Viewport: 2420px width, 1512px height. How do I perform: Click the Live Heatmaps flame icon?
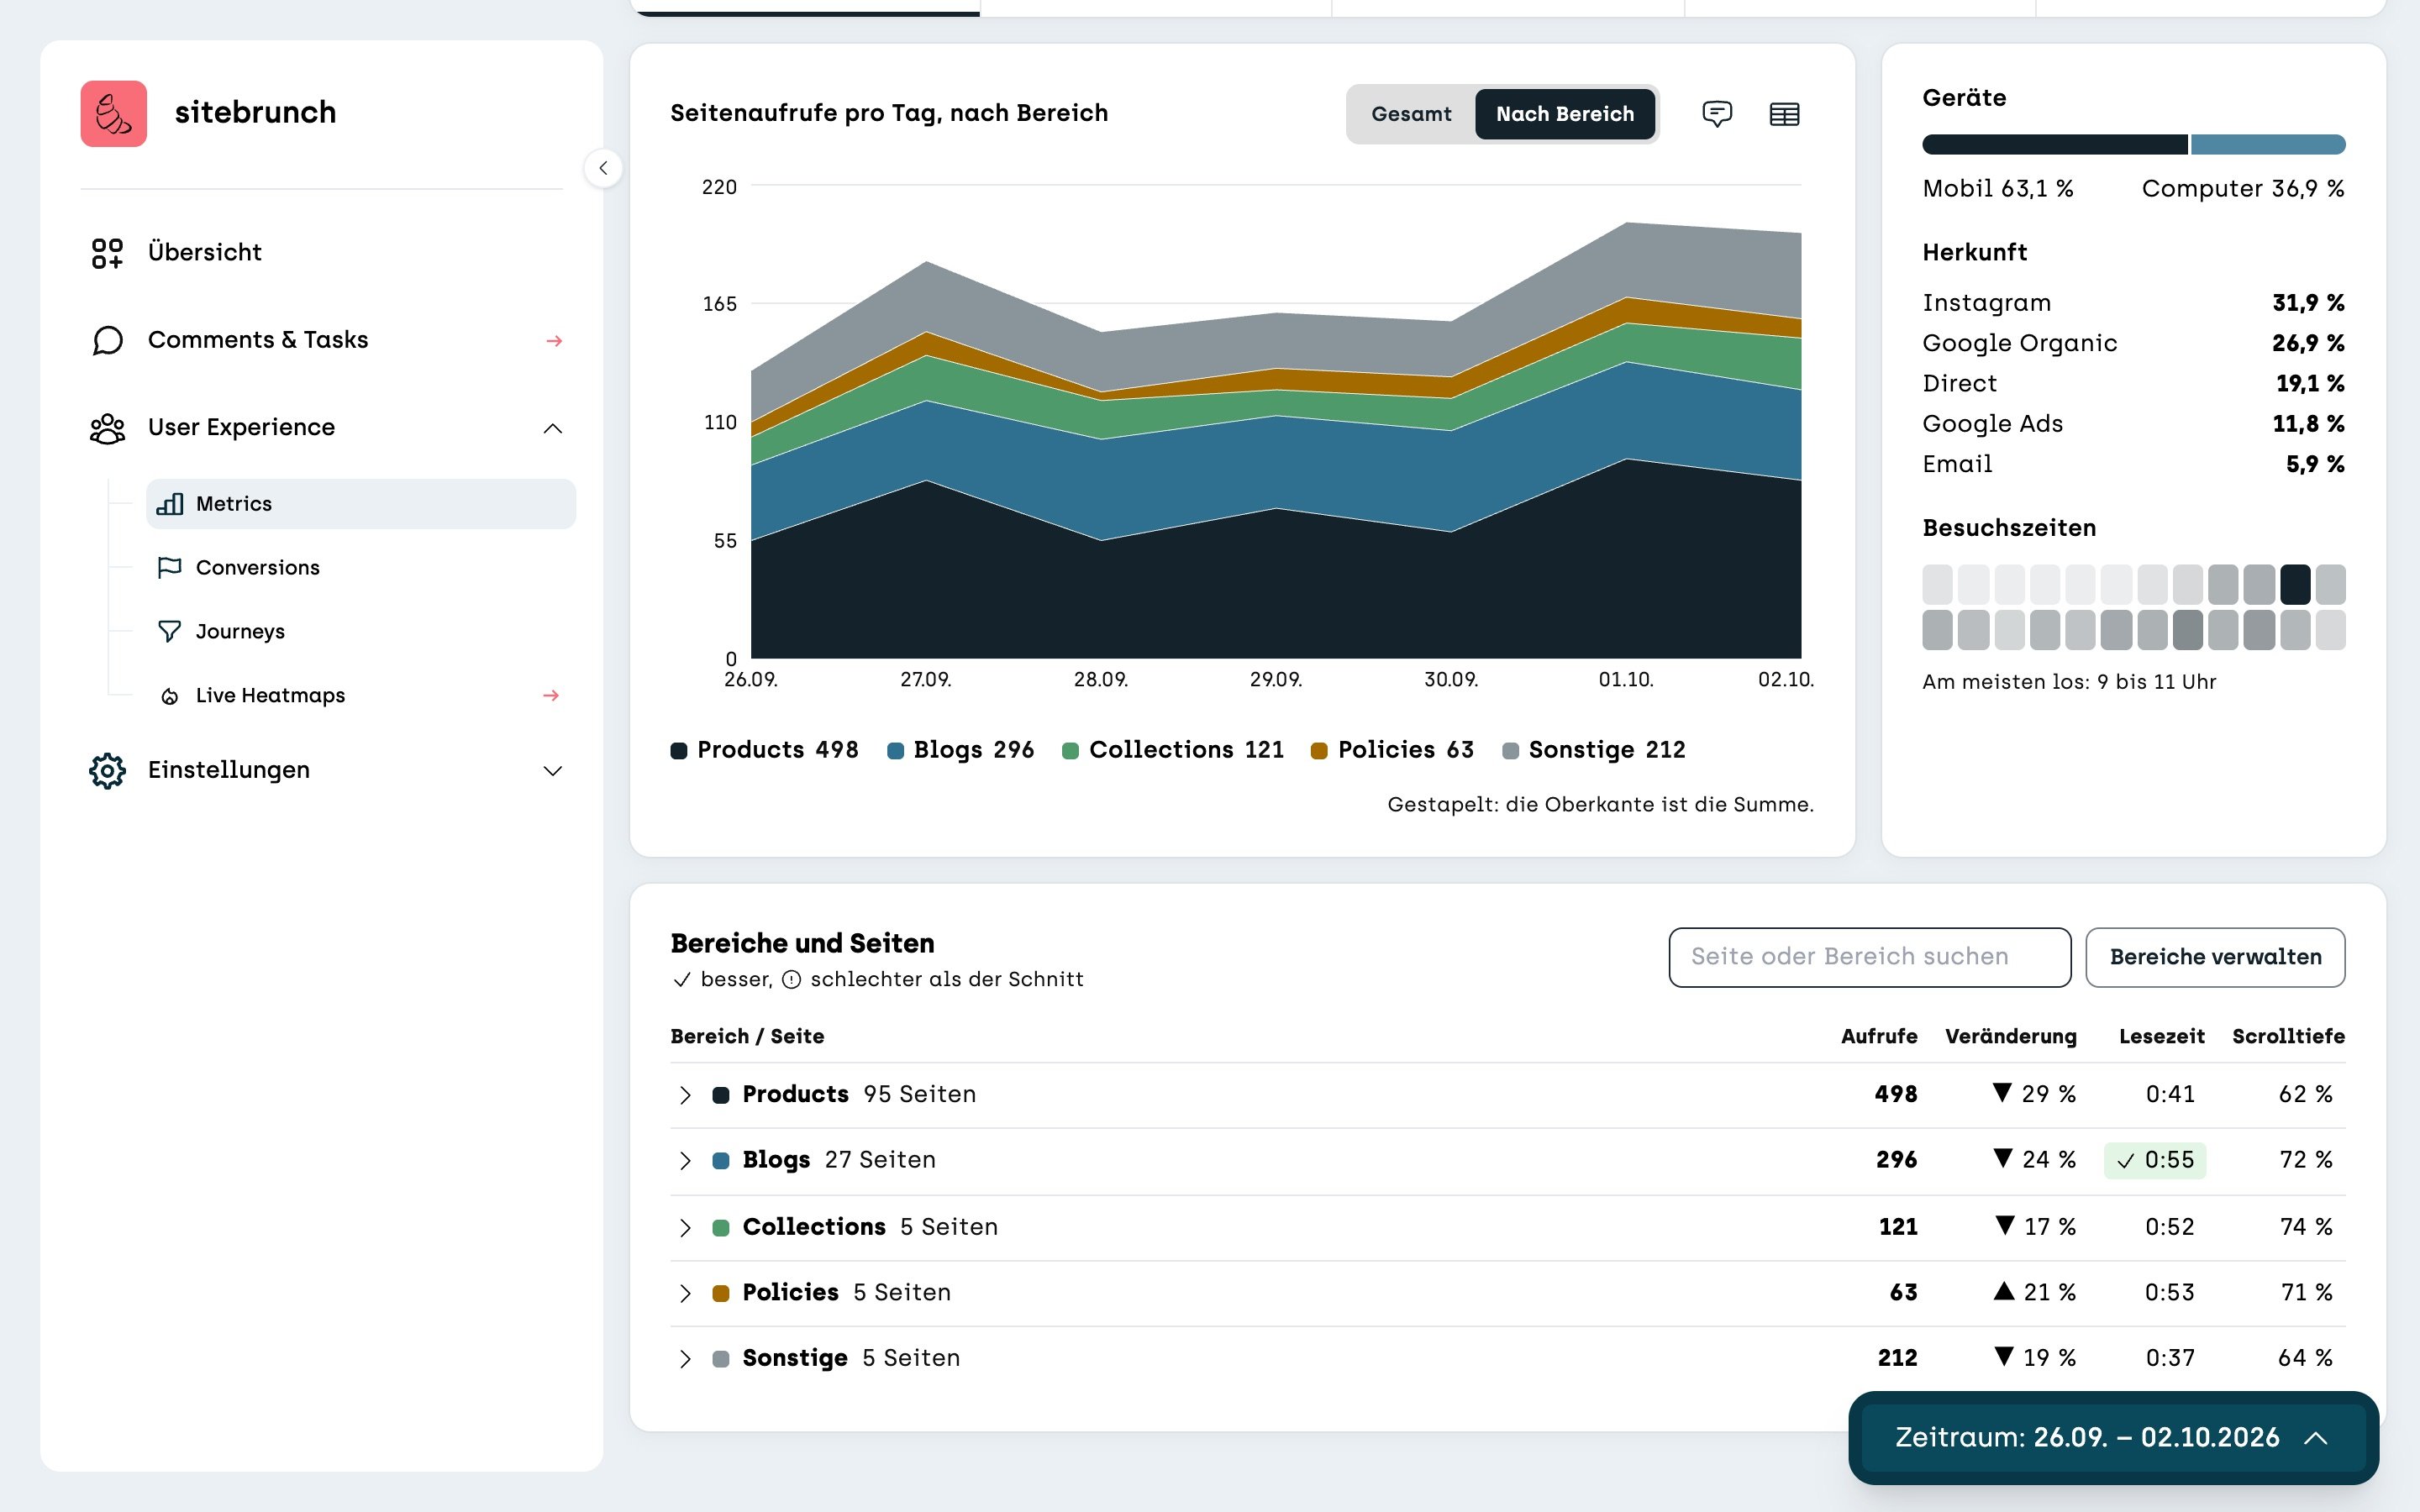(x=170, y=696)
